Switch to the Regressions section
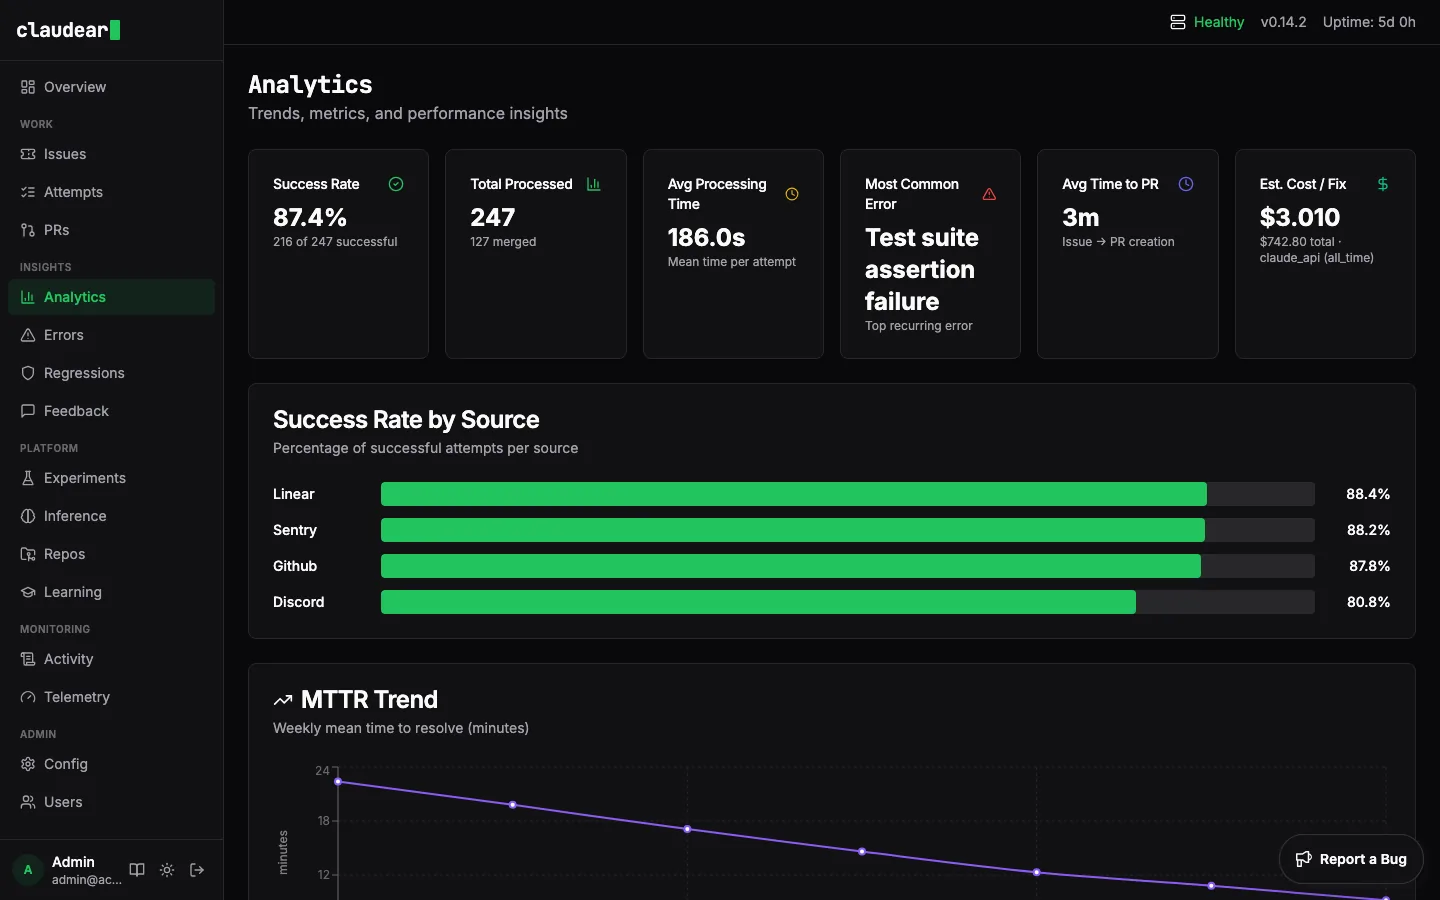 tap(83, 373)
